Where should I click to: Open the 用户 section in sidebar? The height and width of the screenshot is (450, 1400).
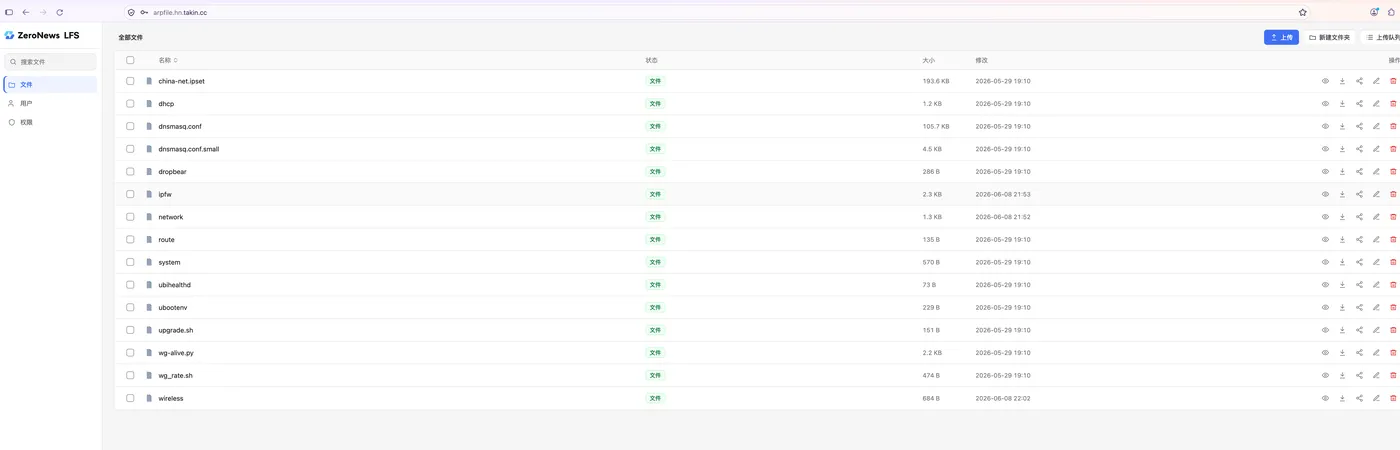[50, 103]
